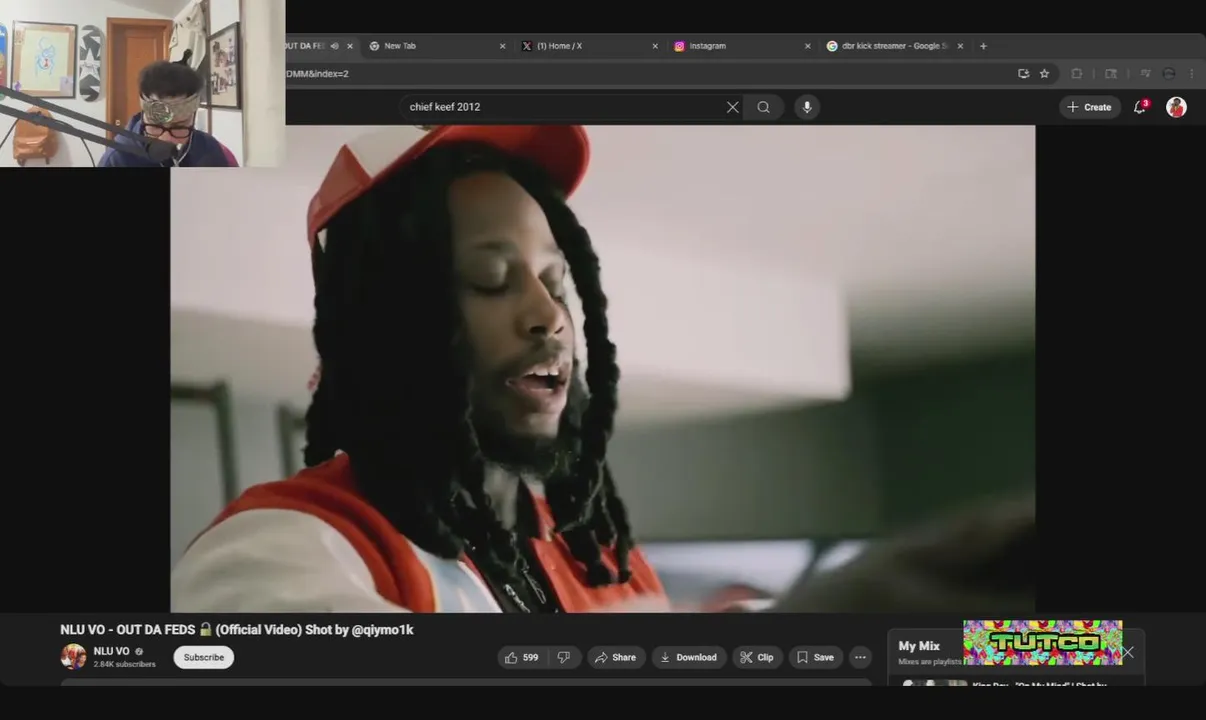1206x720 pixels.
Task: Like the video with thumbs up 599
Action: [522, 657]
